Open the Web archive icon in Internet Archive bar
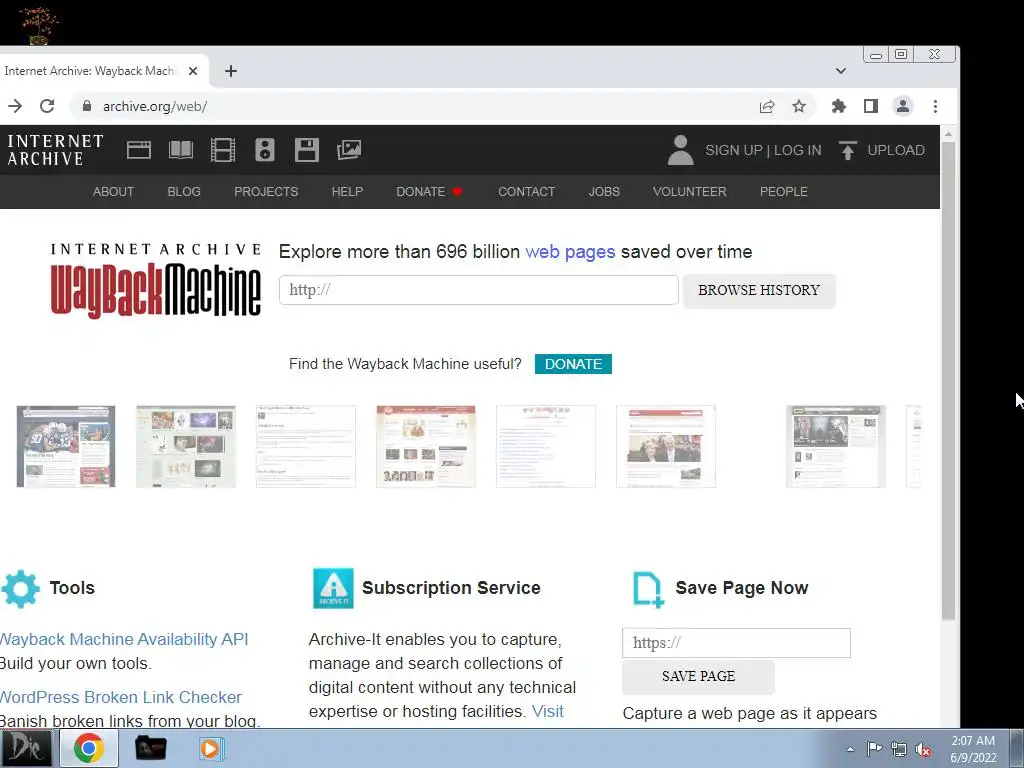This screenshot has height=768, width=1024. click(x=138, y=150)
